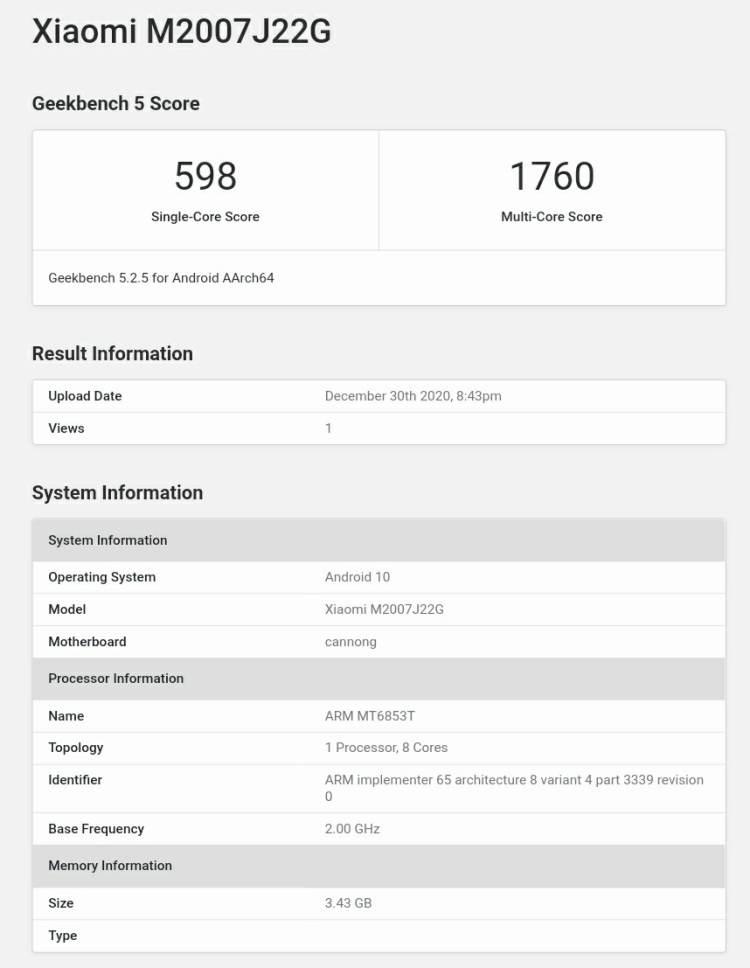Click the Base Frequency label
This screenshot has width=750, height=968.
point(96,828)
